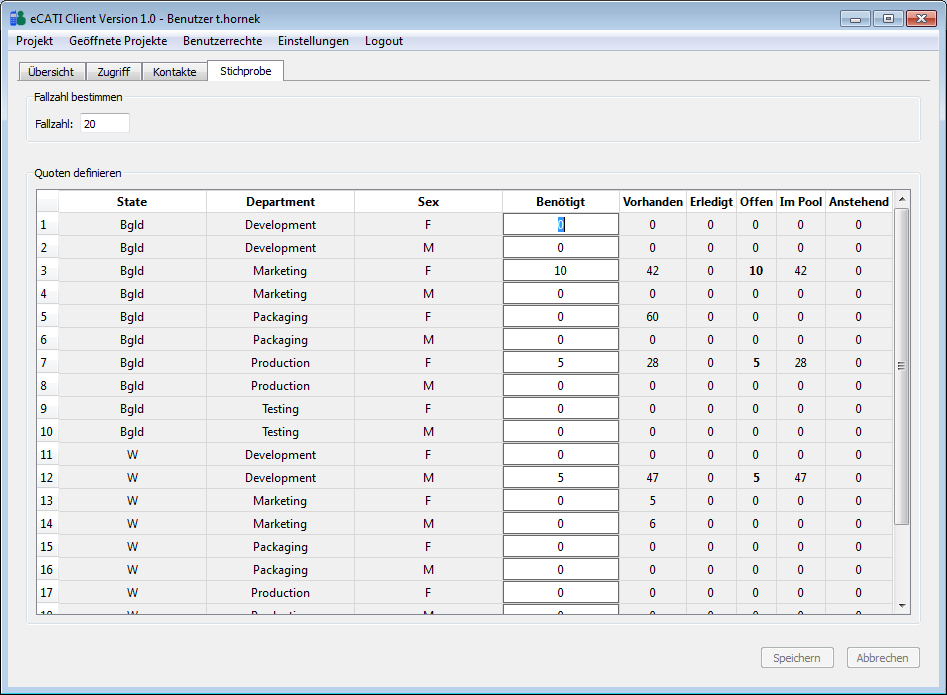Click into the Fallzahl input field
Screen dimensions: 947x695
click(105, 124)
